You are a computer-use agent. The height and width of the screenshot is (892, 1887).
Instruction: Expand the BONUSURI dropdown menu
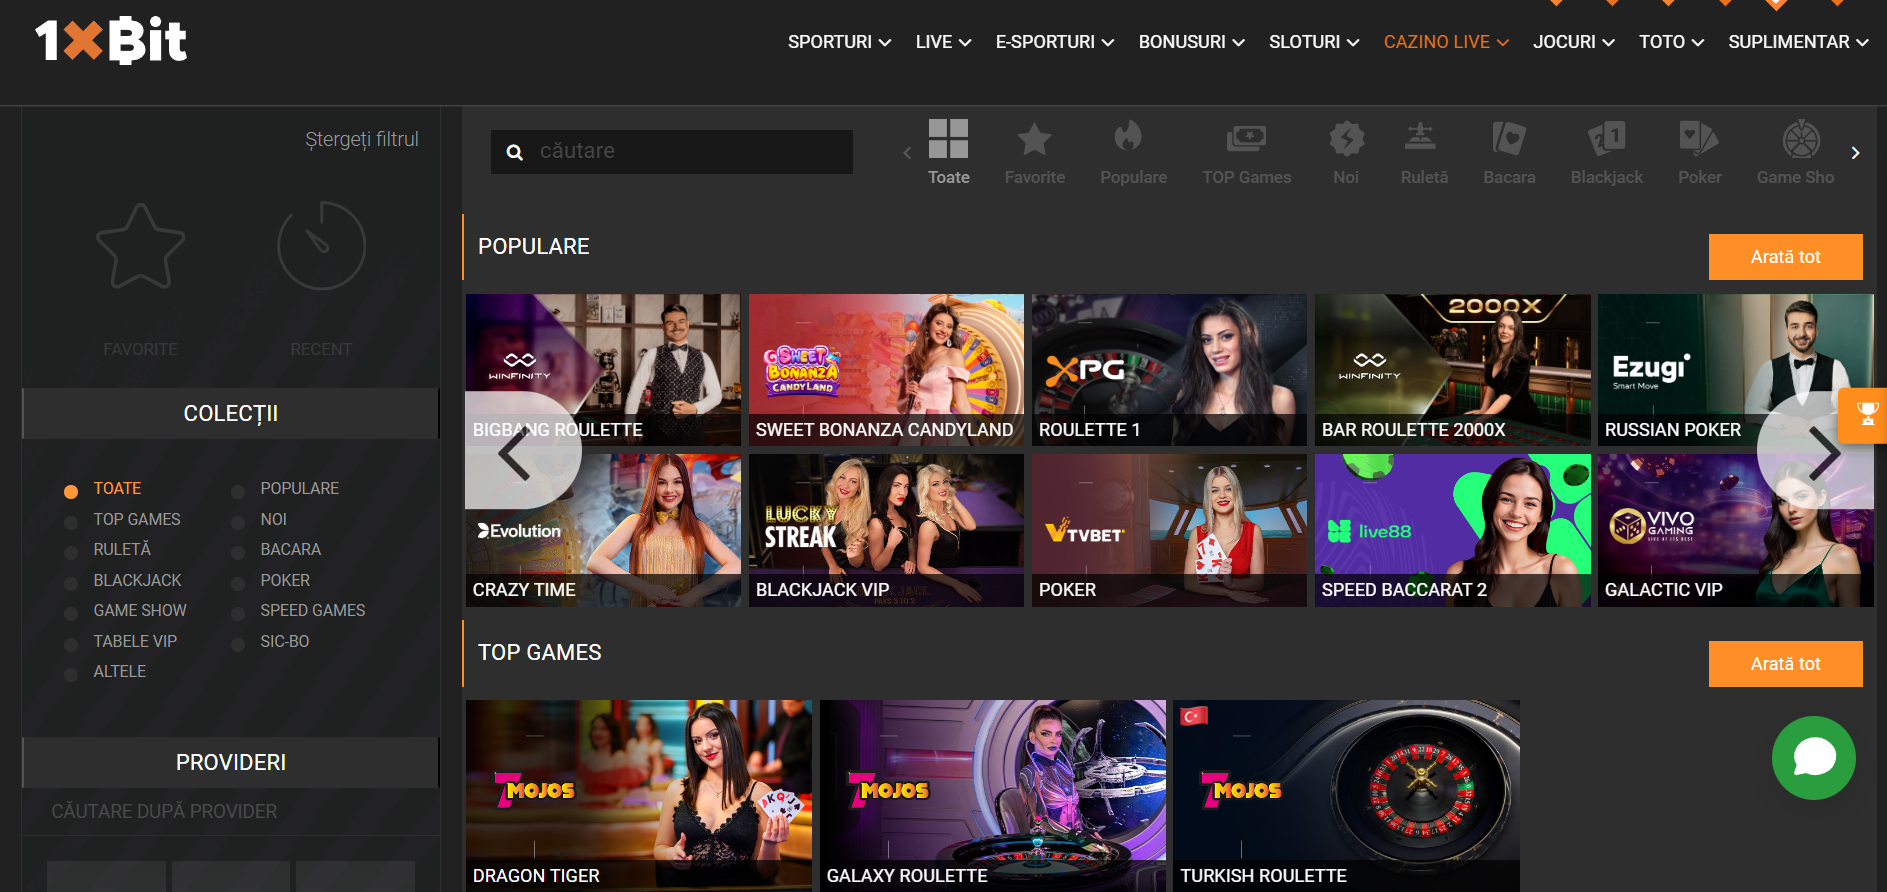point(1190,42)
